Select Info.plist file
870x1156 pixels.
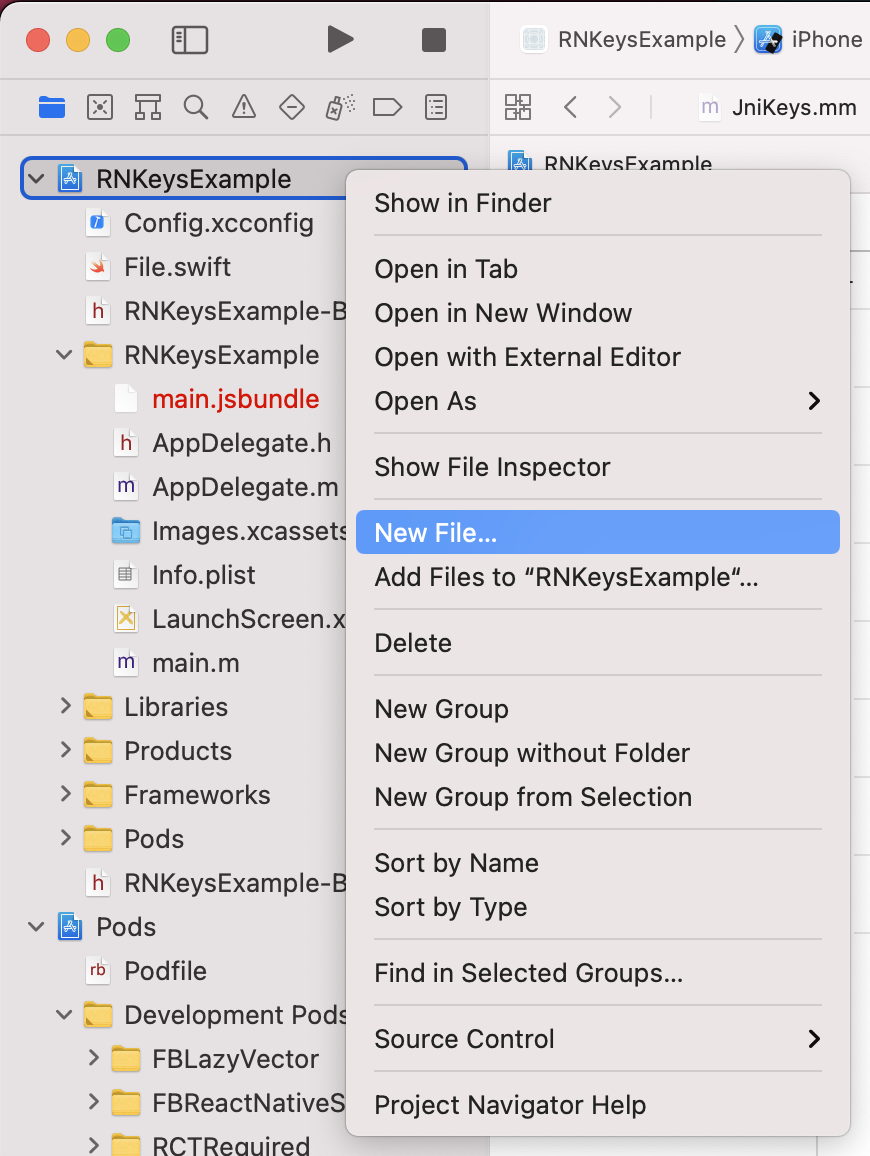coord(203,575)
